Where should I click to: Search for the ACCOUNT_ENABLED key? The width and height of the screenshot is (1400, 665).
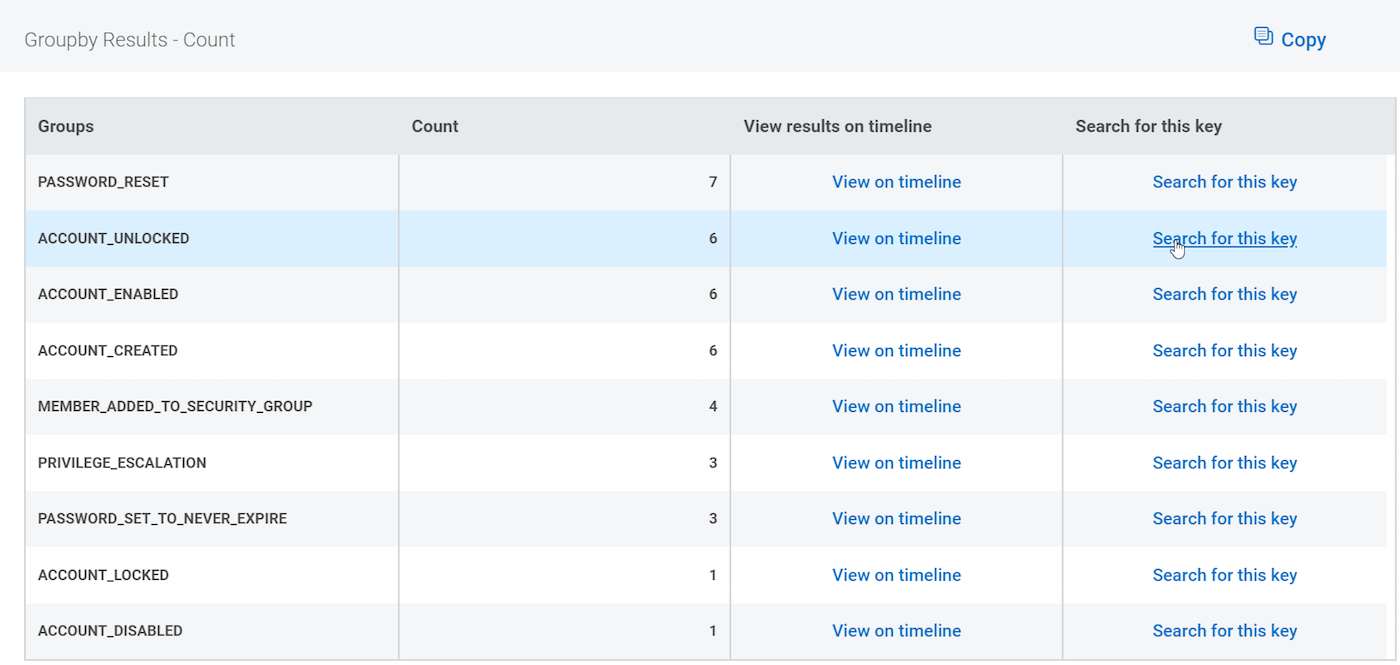[x=1224, y=294]
